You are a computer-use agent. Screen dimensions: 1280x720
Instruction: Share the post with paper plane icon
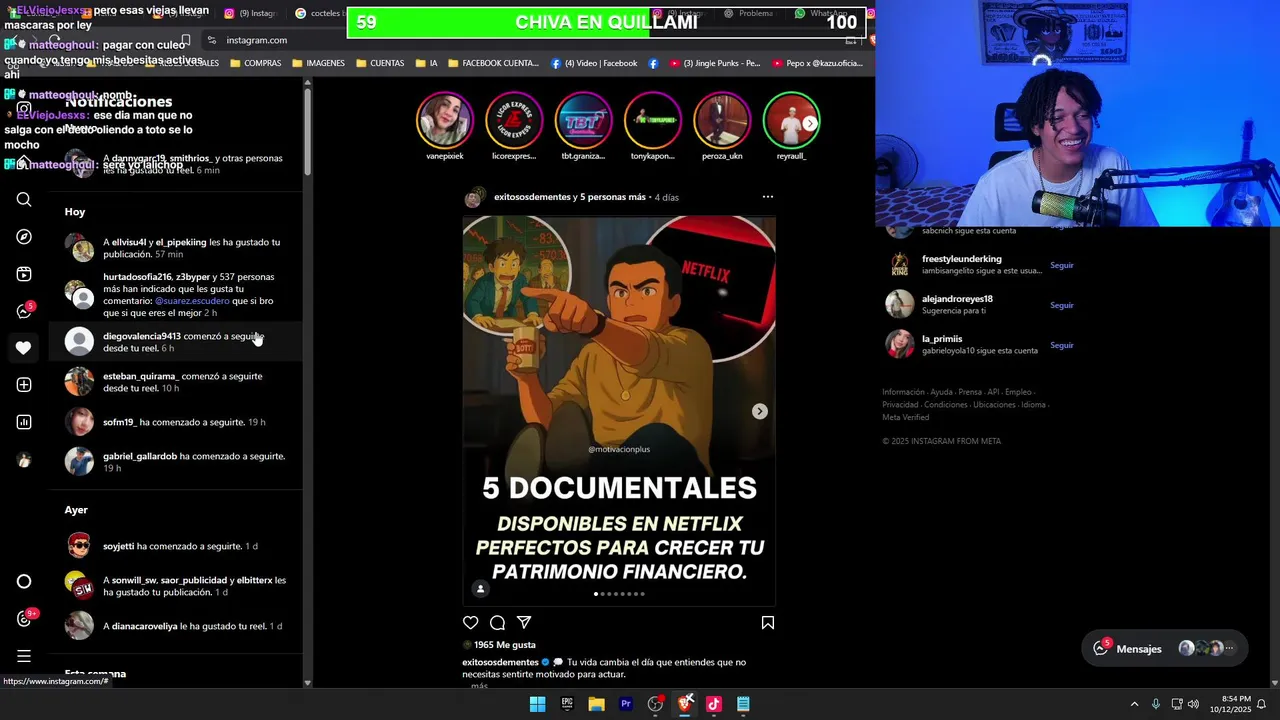tap(524, 623)
